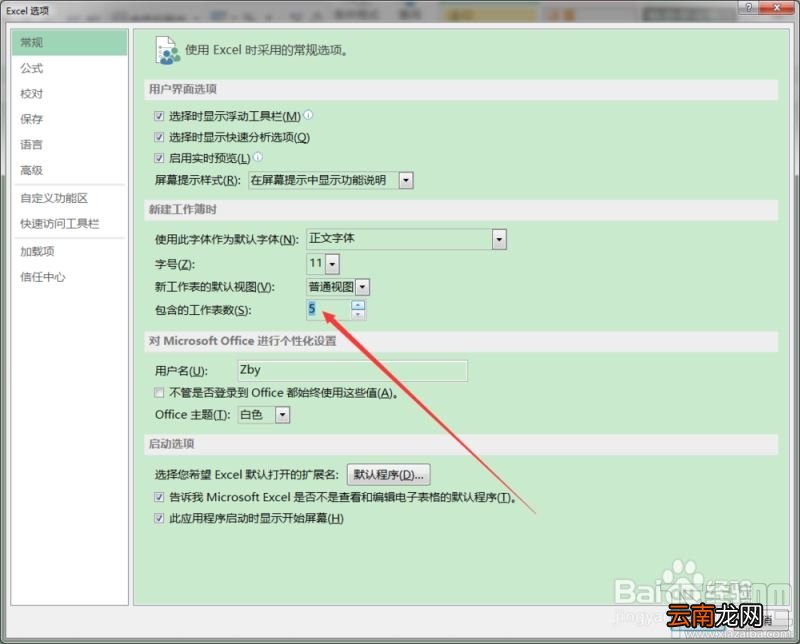Select the 常规 category in sidebar
The height and width of the screenshot is (644, 800).
(69, 42)
